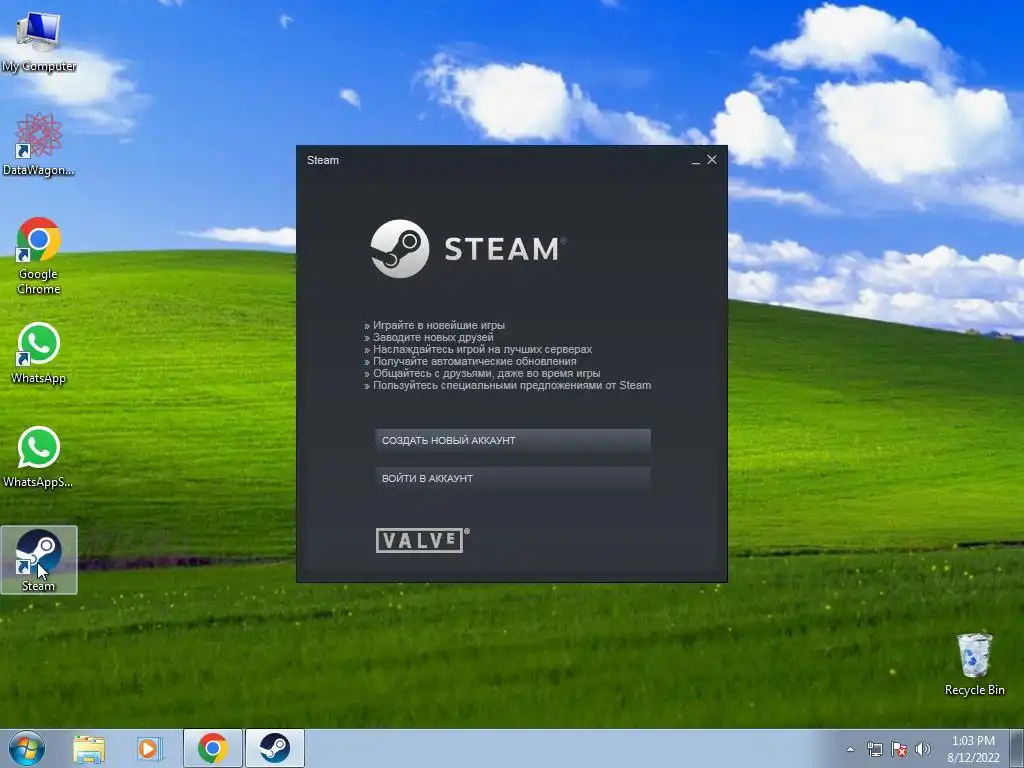The height and width of the screenshot is (768, 1024).
Task: Click the Steam title bar text
Action: pyautogui.click(x=323, y=160)
